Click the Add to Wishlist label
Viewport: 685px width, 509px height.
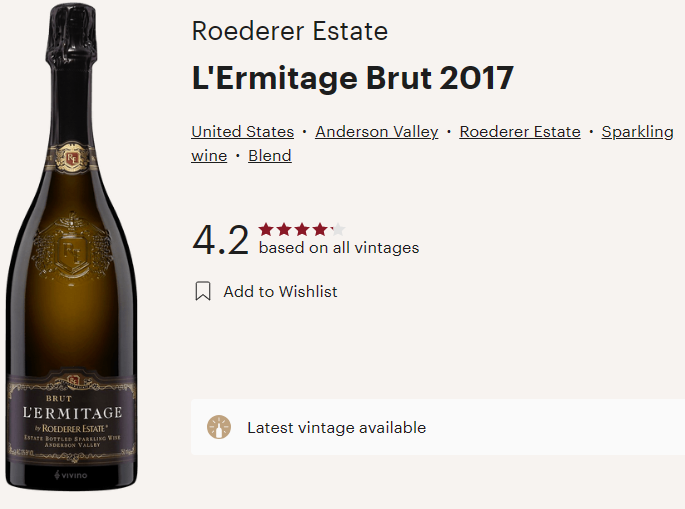280,291
